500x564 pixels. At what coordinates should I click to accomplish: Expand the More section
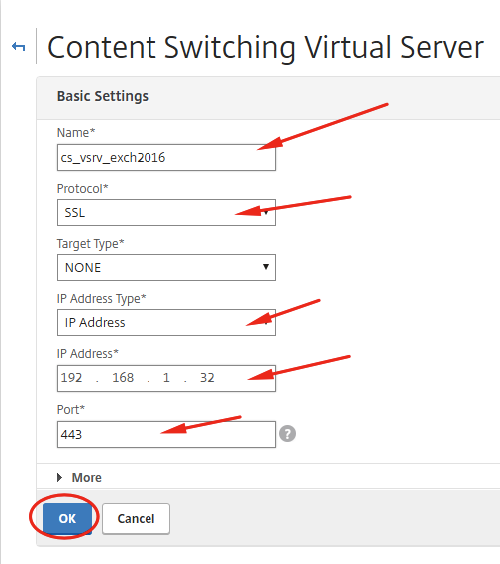coord(79,477)
